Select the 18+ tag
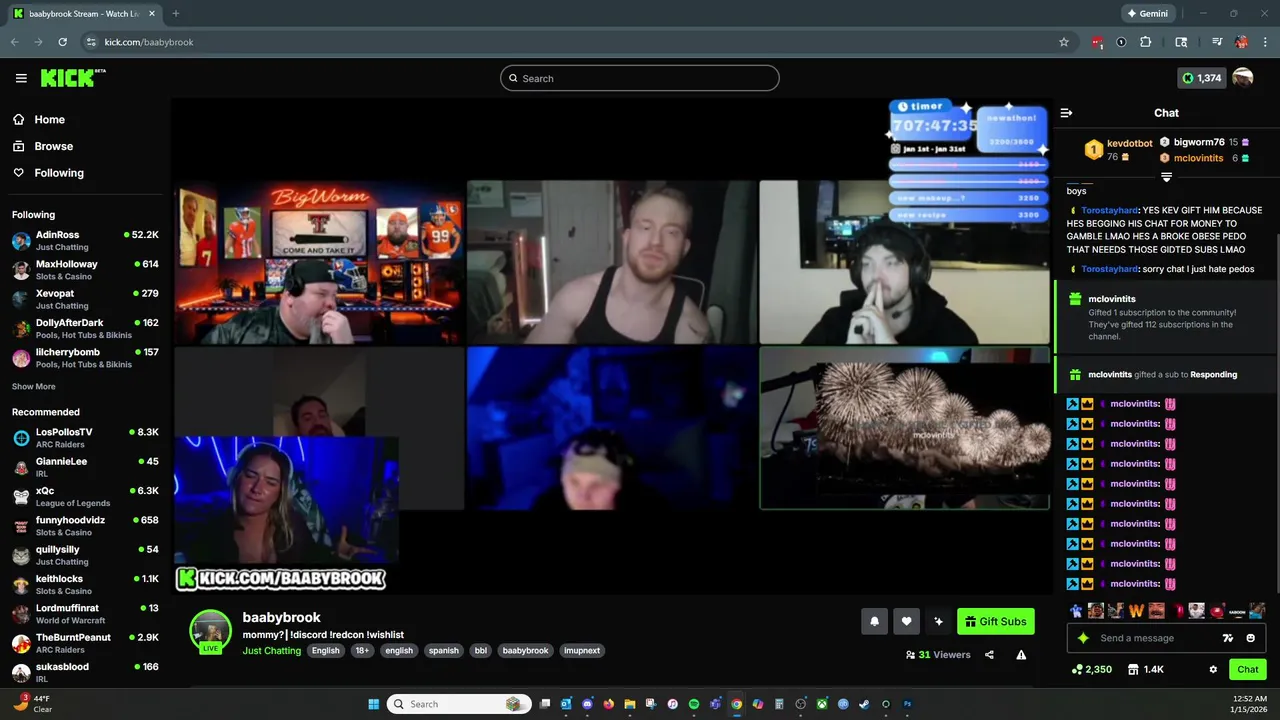Image resolution: width=1280 pixels, height=720 pixels. tap(362, 650)
